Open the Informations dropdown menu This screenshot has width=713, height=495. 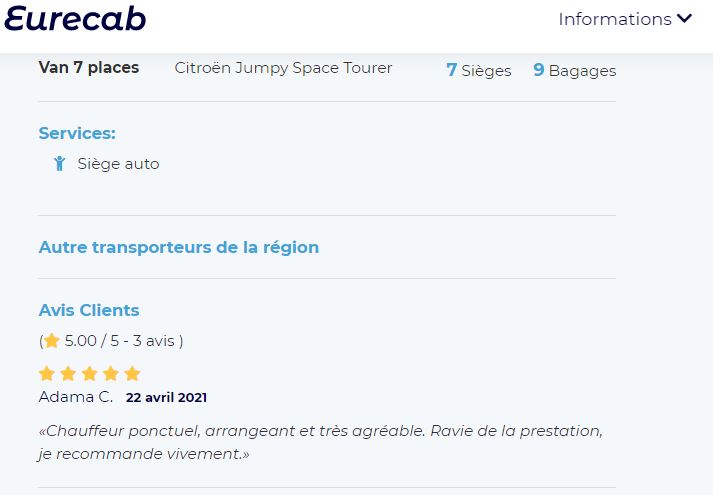(x=625, y=19)
